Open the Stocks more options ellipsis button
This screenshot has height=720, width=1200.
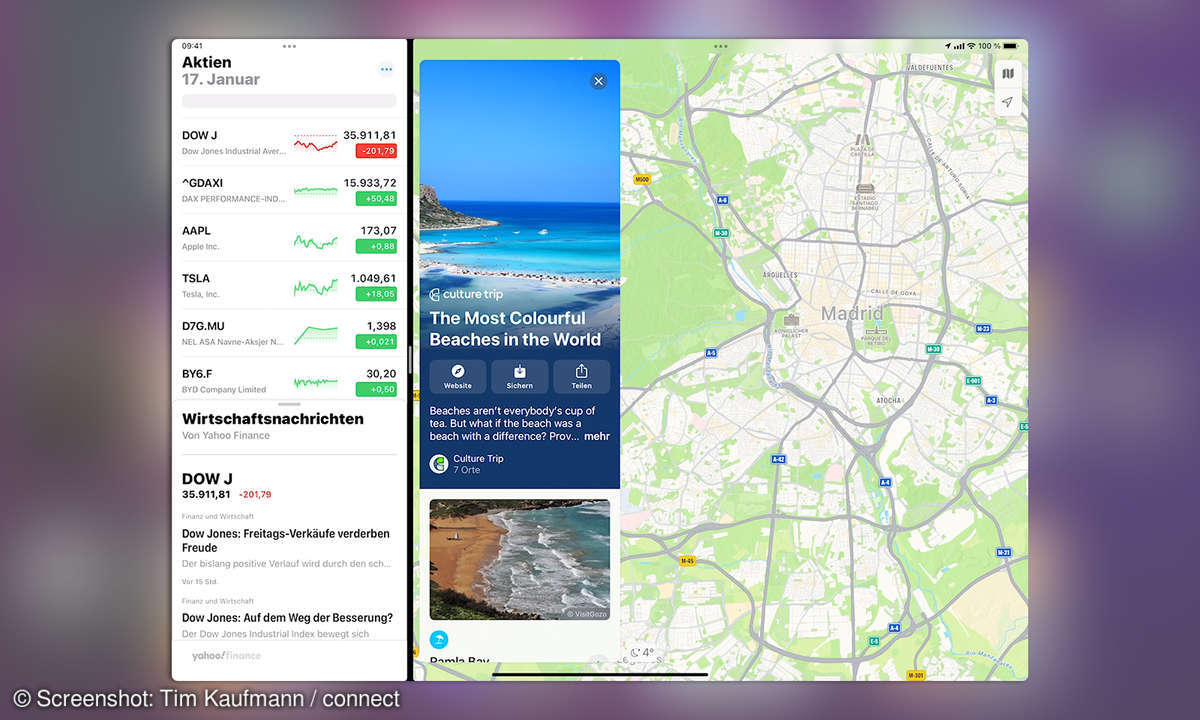(386, 69)
